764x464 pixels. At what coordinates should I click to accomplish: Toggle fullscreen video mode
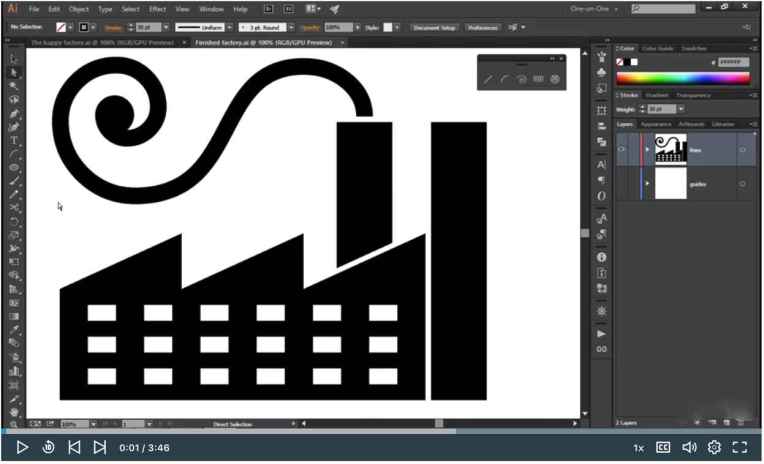tap(740, 447)
